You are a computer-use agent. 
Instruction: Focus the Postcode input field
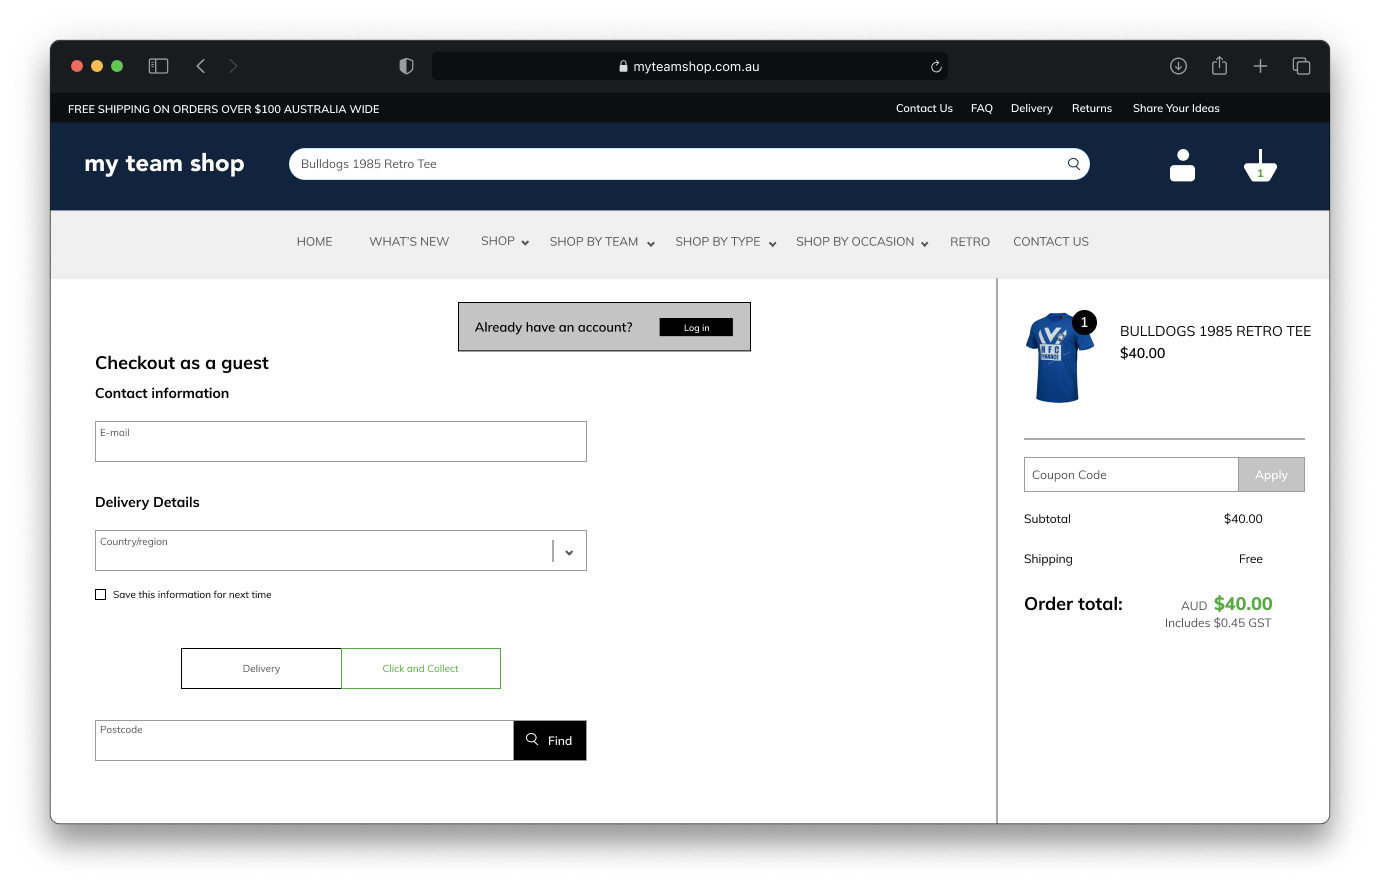point(304,740)
